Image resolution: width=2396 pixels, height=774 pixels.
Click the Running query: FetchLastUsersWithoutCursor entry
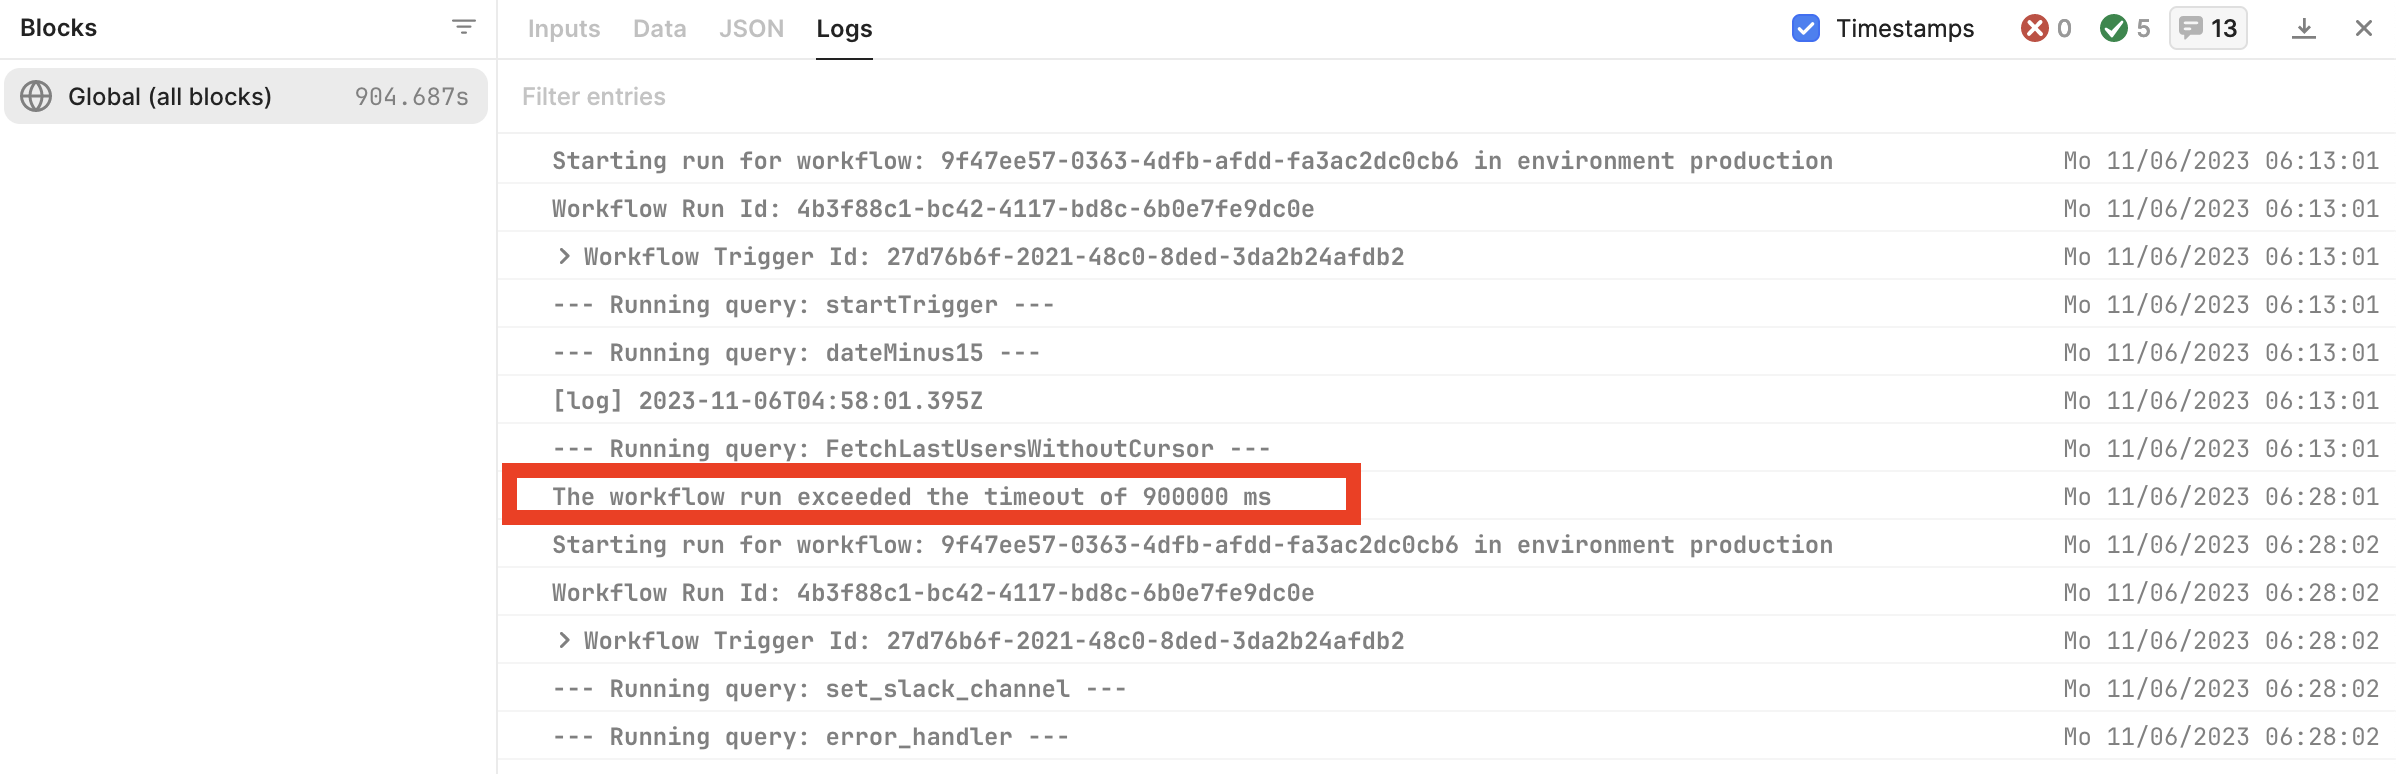coord(911,449)
